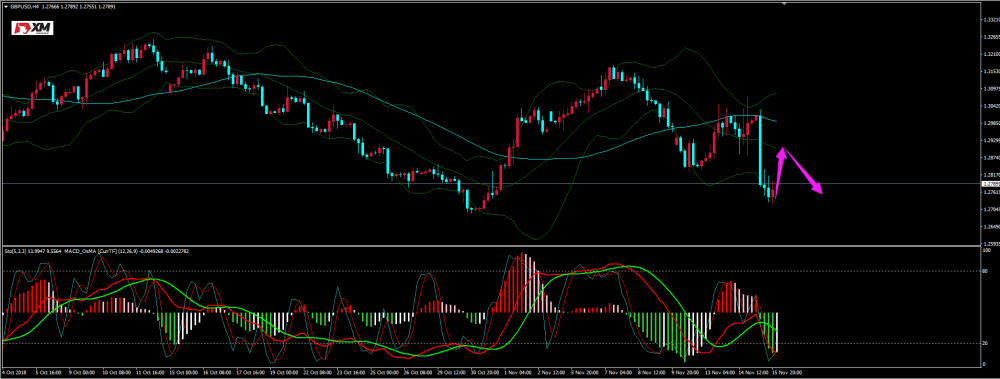Click the GBPUSD,H4 symbol title text

point(24,6)
